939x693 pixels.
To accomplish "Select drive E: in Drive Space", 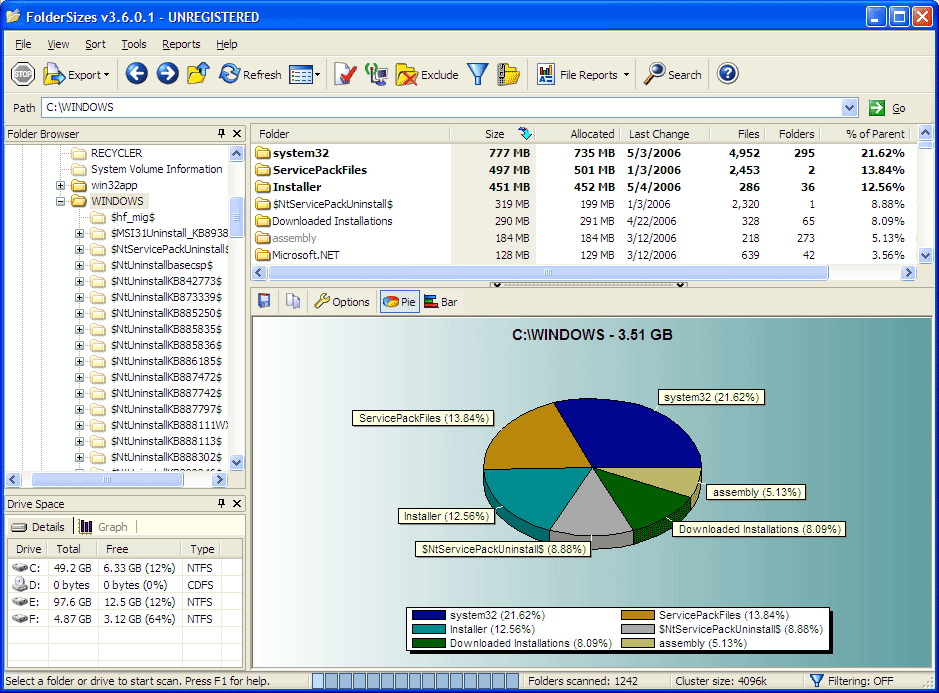I will point(126,602).
